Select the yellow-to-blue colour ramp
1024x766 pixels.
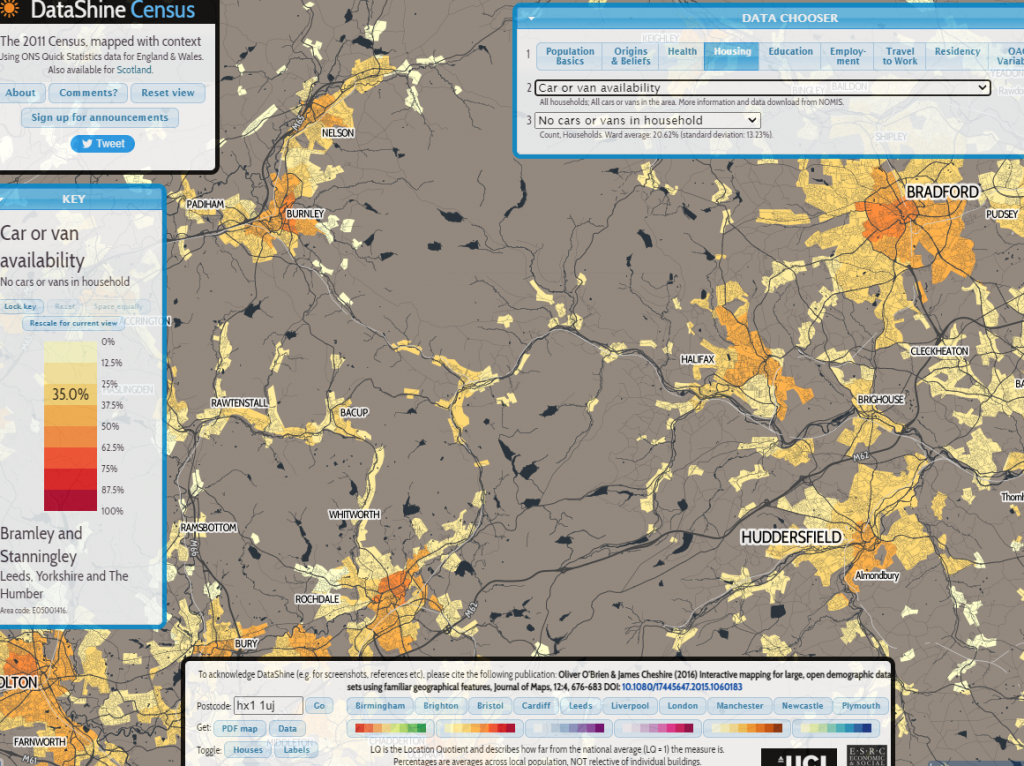pyautogui.click(x=836, y=728)
